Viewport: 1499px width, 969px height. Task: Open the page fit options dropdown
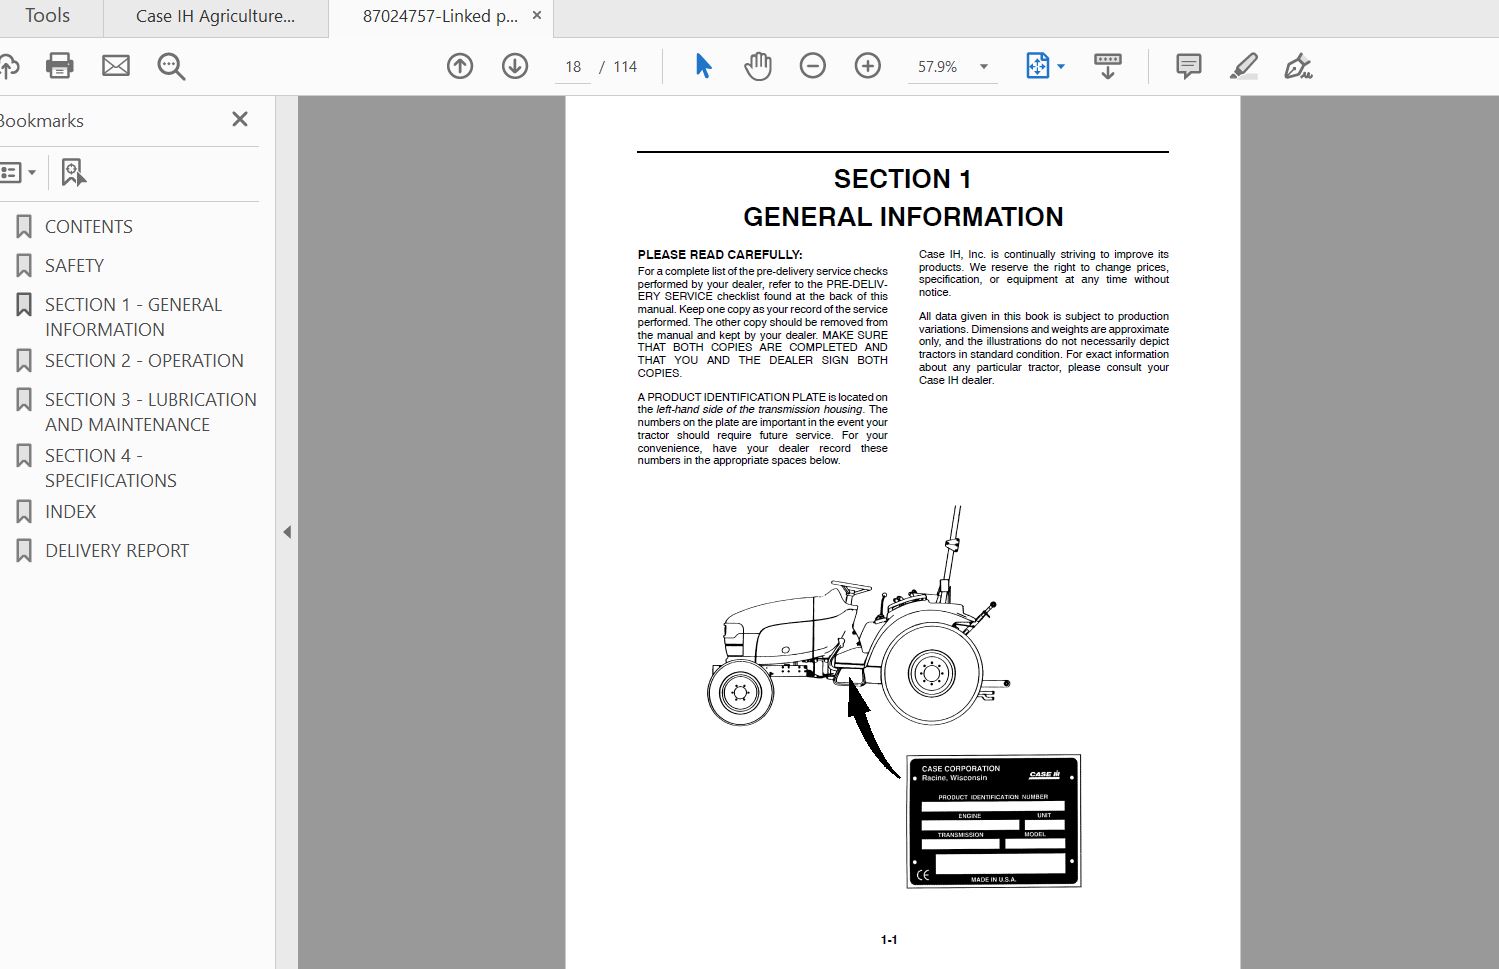[x=1061, y=66]
